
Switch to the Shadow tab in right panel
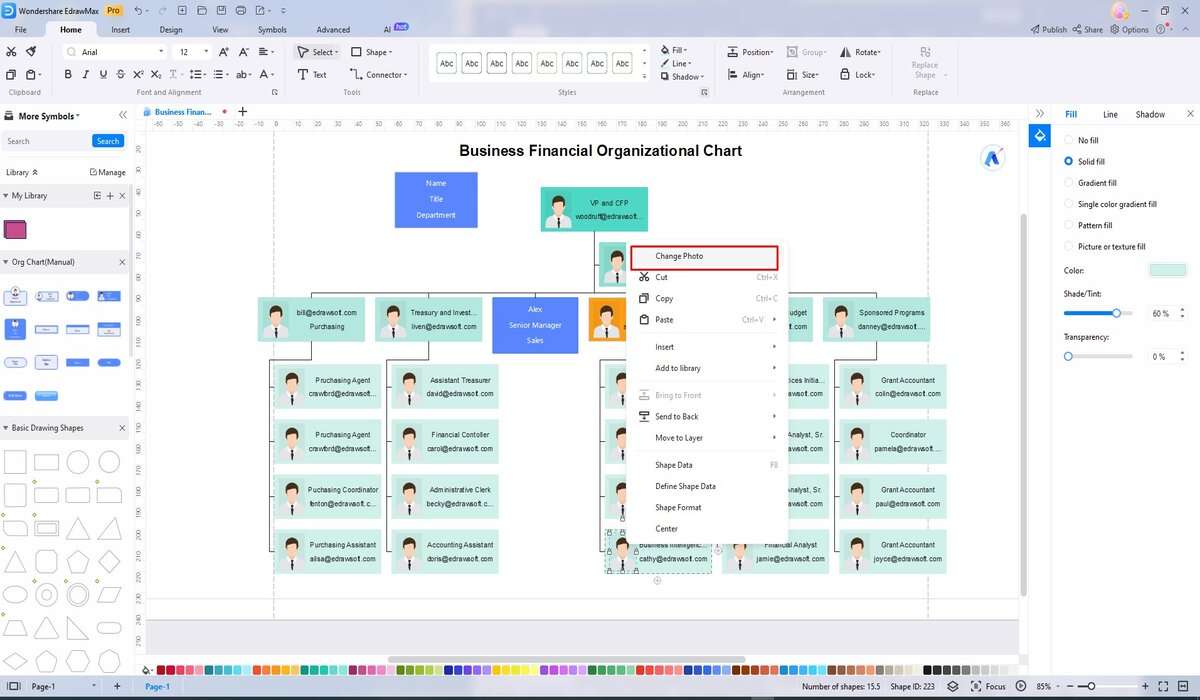tap(1150, 114)
